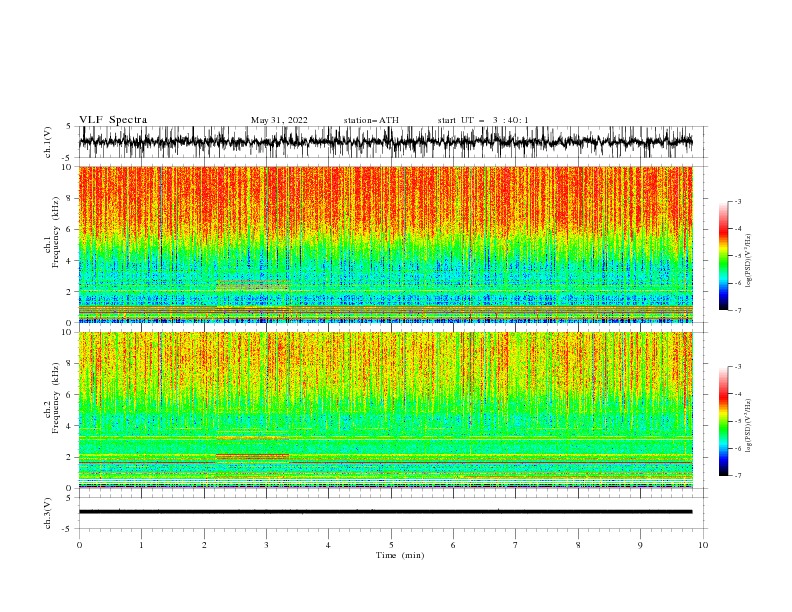Click the ch.1 'Frequency (kHz)' axis label

click(56, 233)
